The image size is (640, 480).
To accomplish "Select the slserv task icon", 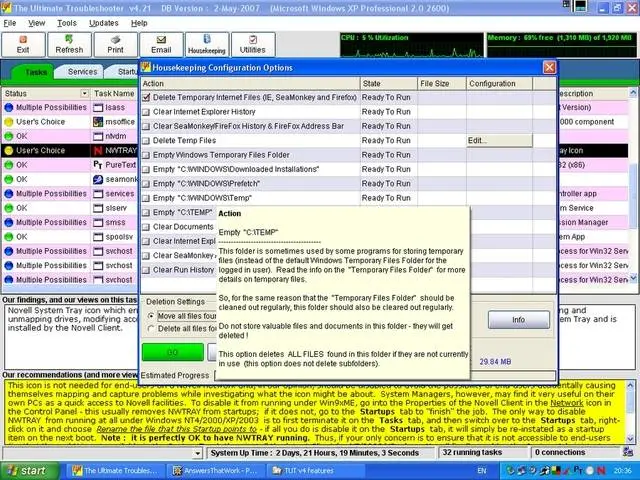I will click(x=98, y=208).
